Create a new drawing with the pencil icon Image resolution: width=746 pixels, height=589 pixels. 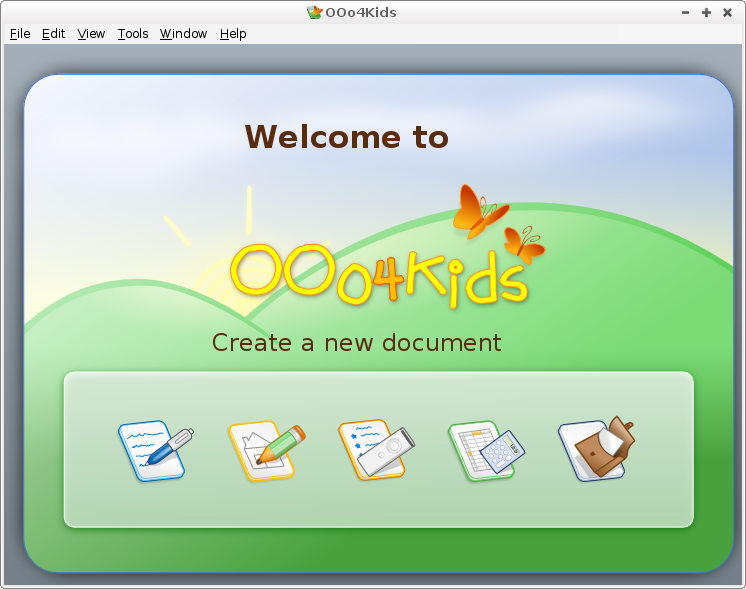(266, 450)
